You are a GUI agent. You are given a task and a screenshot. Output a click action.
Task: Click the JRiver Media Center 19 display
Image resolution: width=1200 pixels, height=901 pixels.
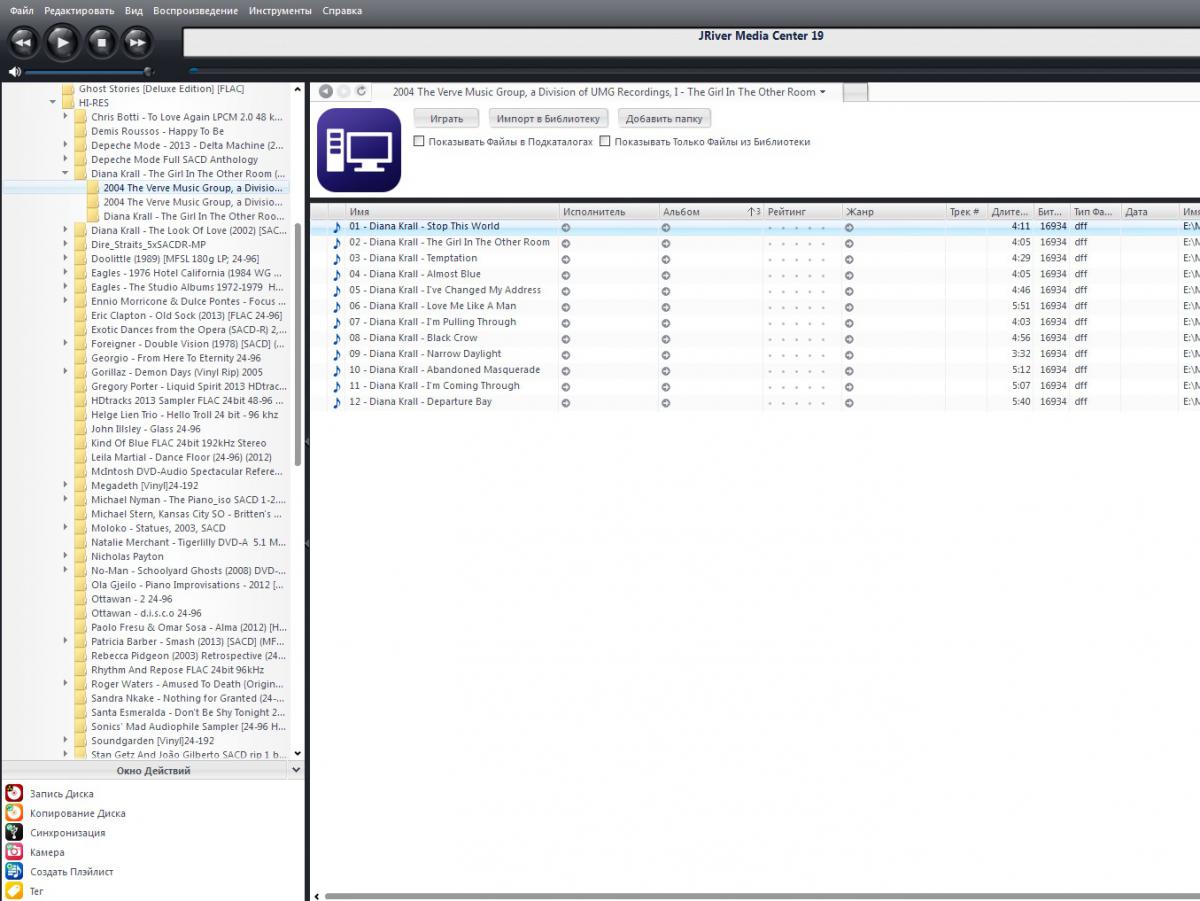[x=692, y=42]
